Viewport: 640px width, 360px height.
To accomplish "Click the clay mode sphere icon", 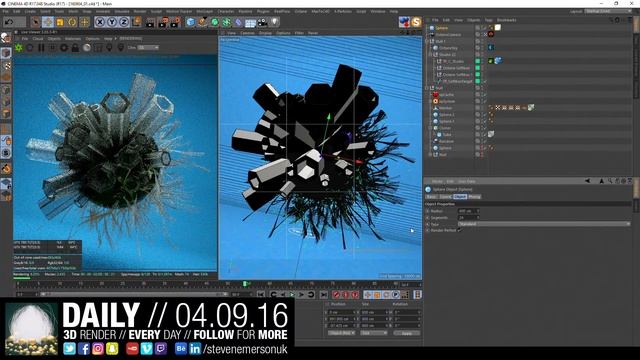I will 87,48.
